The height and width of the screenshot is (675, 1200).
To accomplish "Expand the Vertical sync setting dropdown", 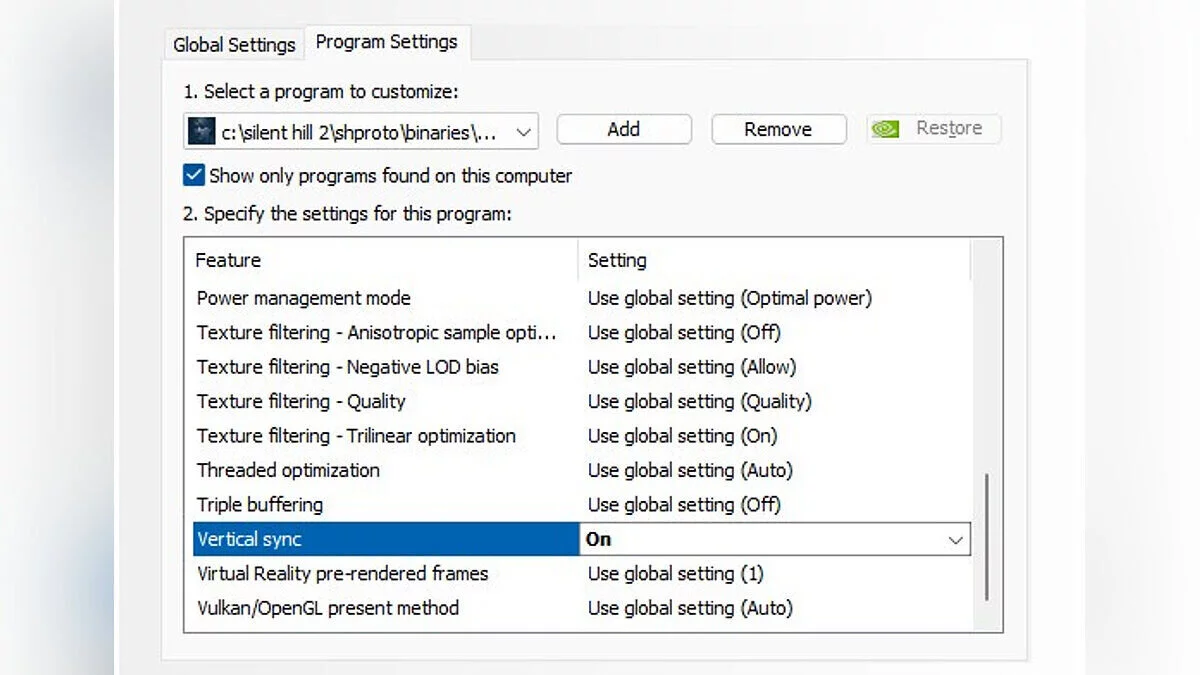I will point(955,540).
